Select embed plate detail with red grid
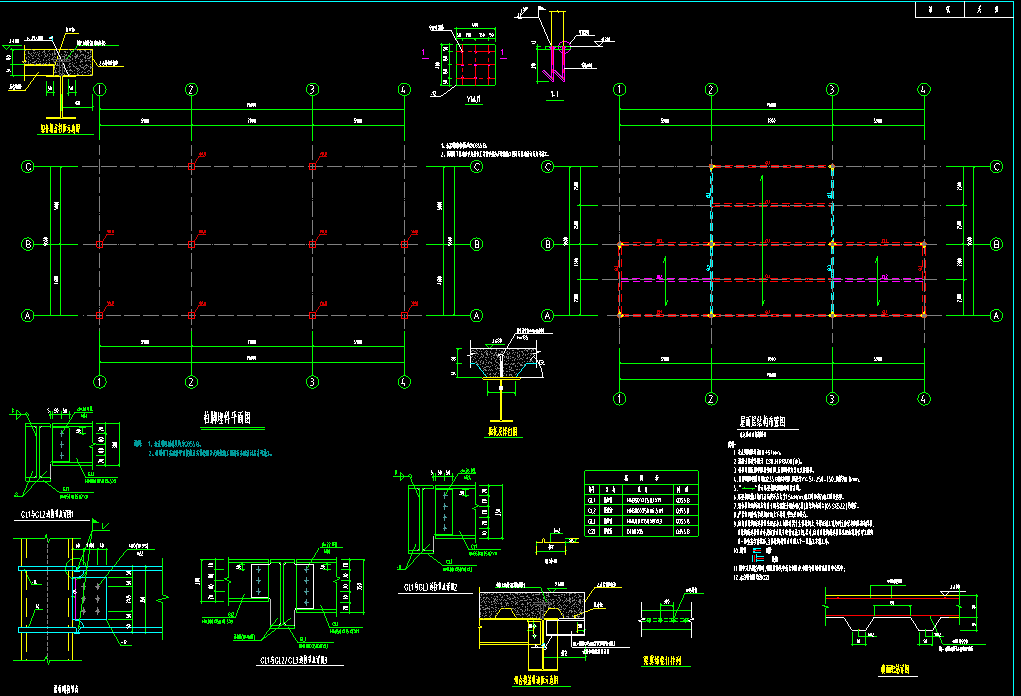The height and width of the screenshot is (696, 1021). coord(474,61)
